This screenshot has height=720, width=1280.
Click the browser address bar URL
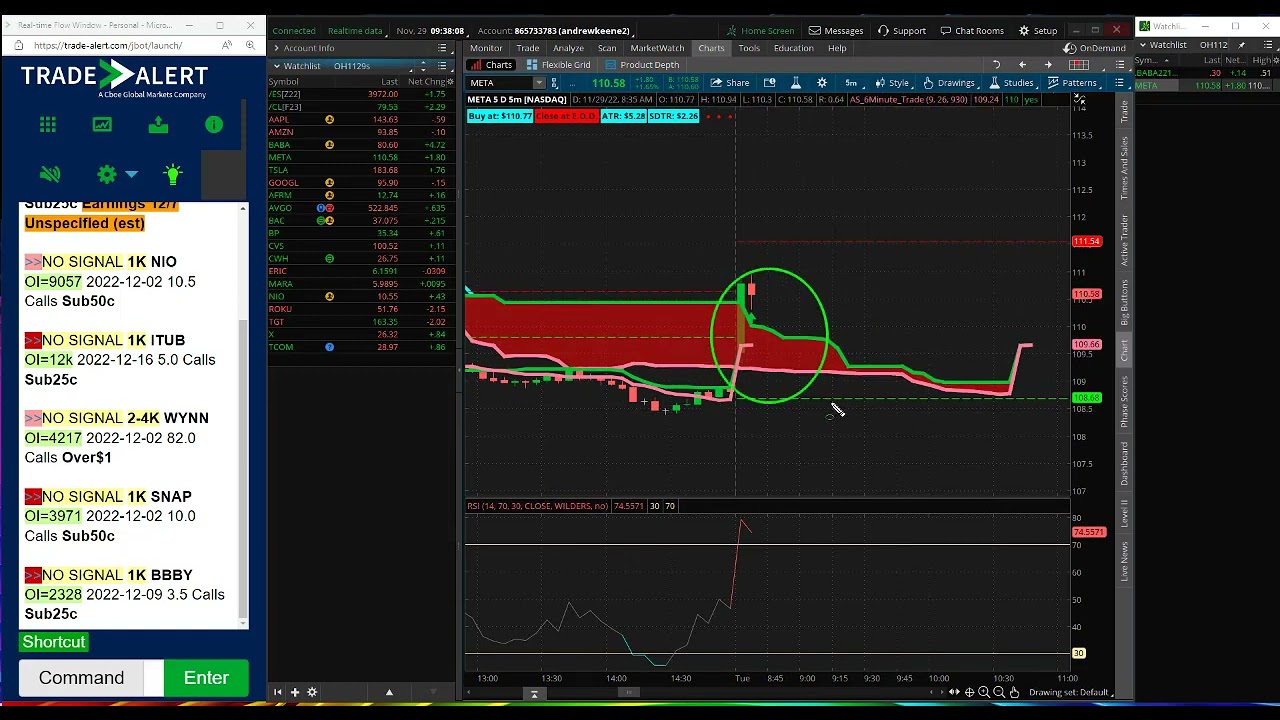(107, 45)
